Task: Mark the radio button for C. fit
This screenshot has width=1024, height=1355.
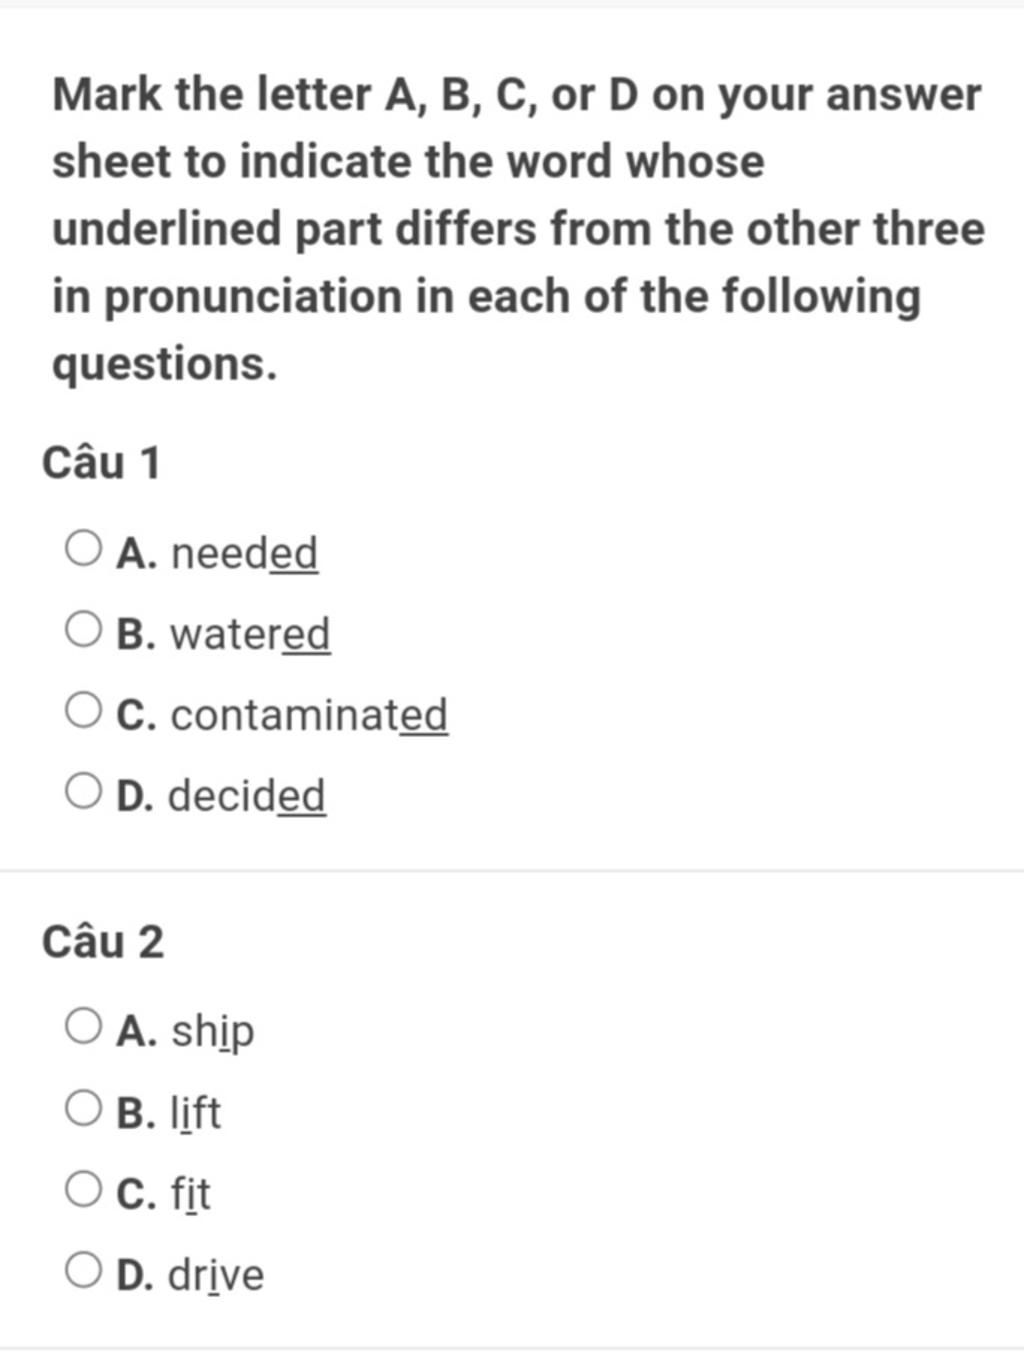Action: coord(83,1189)
